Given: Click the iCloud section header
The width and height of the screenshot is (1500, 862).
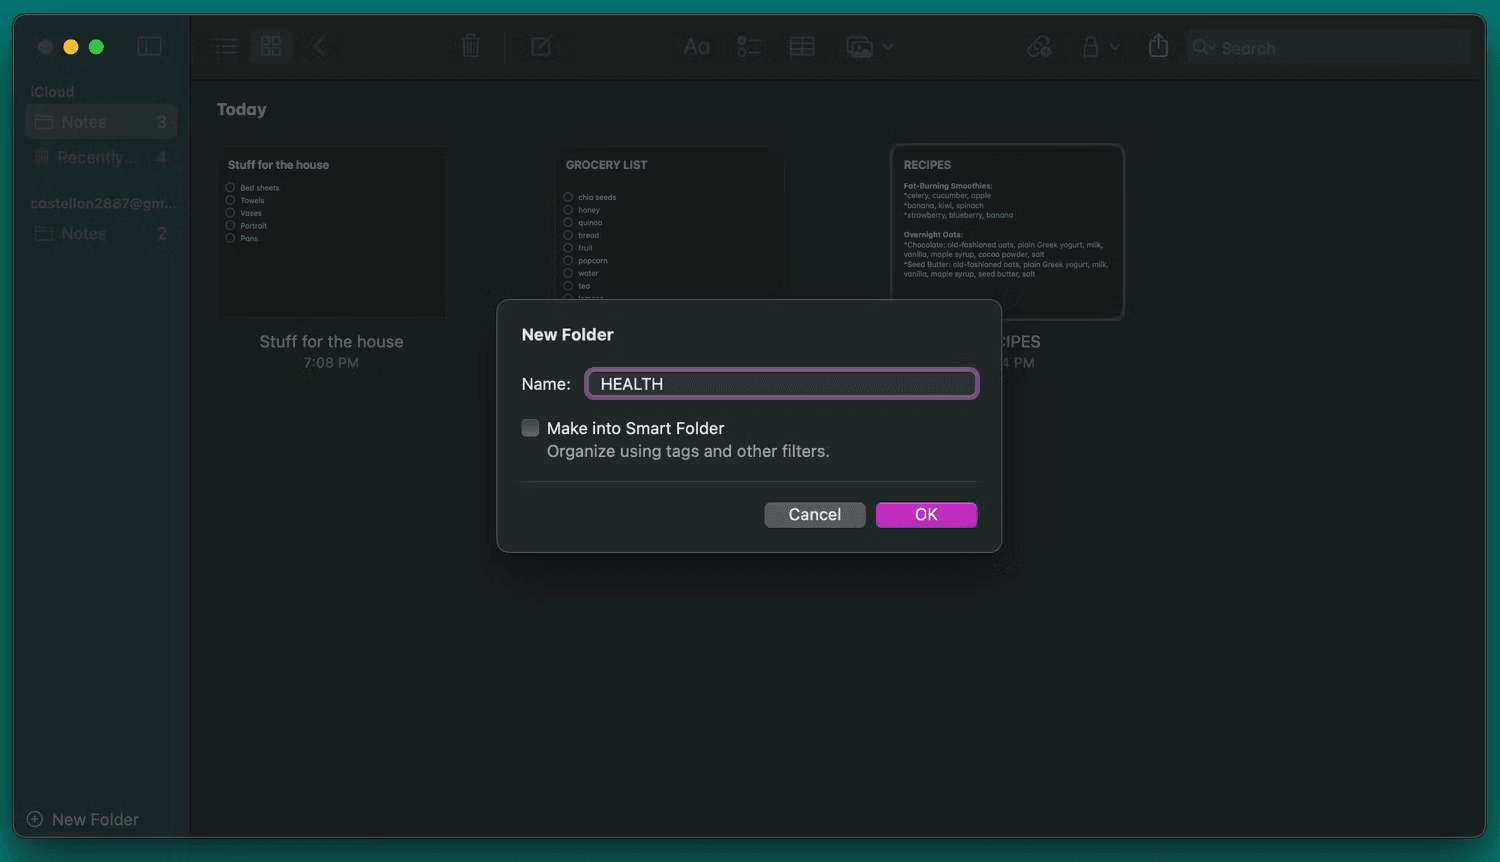Looking at the screenshot, I should pyautogui.click(x=52, y=92).
